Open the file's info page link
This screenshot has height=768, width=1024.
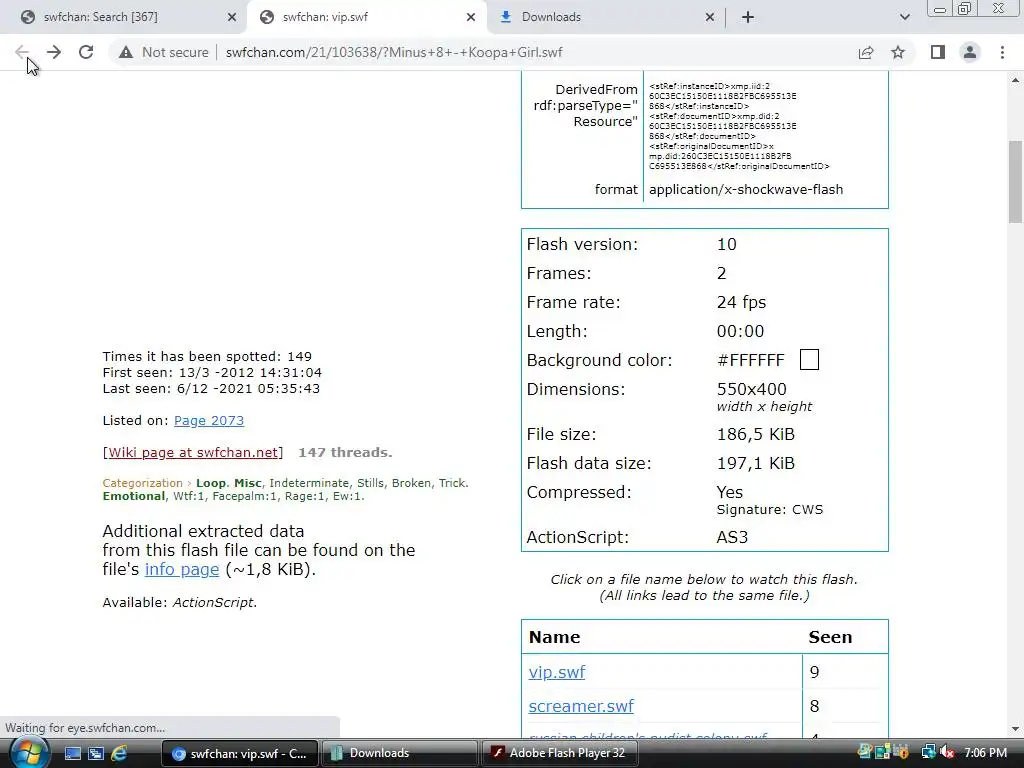[x=182, y=569]
